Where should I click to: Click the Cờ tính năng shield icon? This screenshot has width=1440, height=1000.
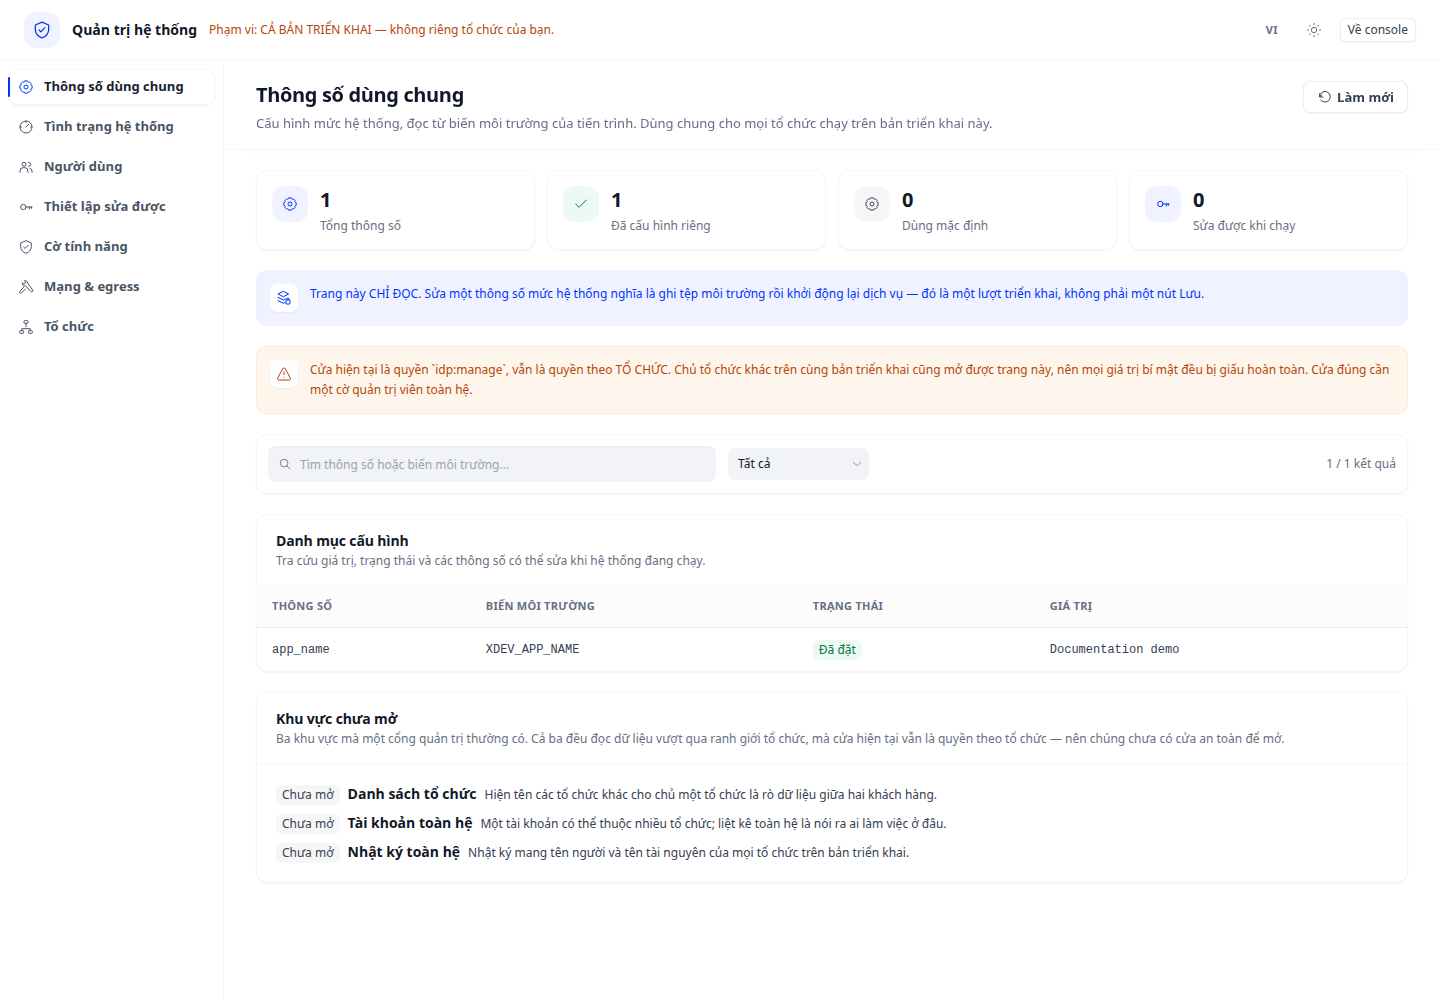tap(26, 247)
